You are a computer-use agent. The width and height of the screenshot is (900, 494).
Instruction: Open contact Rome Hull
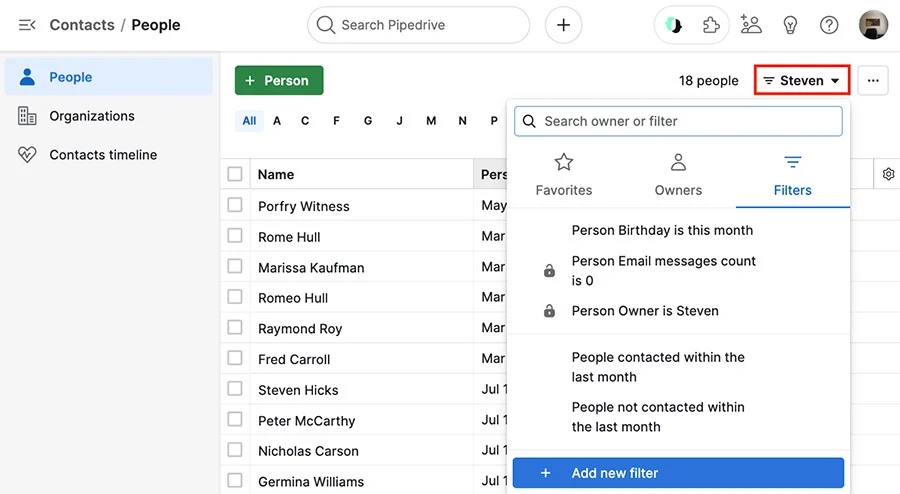coord(289,237)
